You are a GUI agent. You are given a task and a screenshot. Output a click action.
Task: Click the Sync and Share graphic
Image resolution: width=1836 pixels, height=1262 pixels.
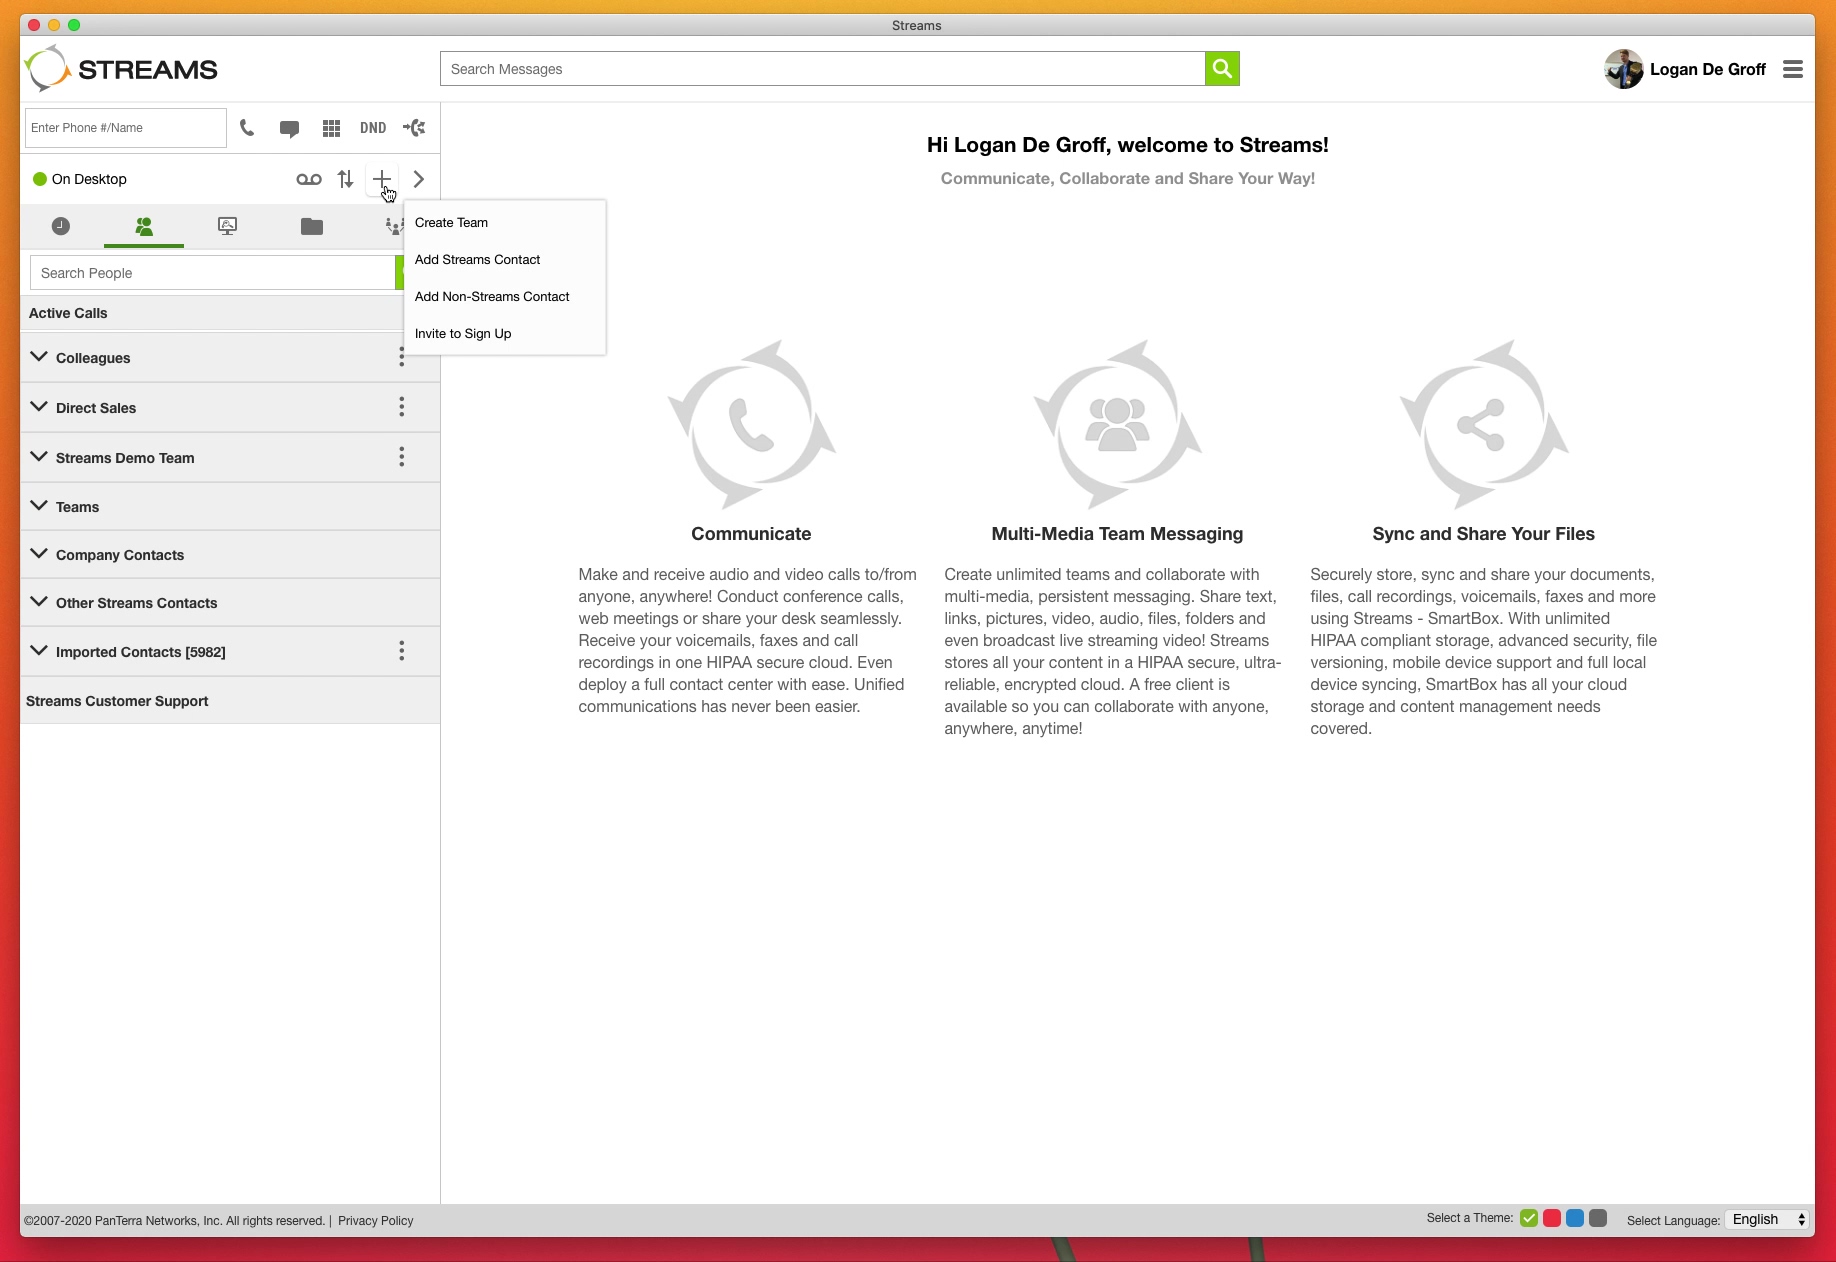tap(1483, 424)
